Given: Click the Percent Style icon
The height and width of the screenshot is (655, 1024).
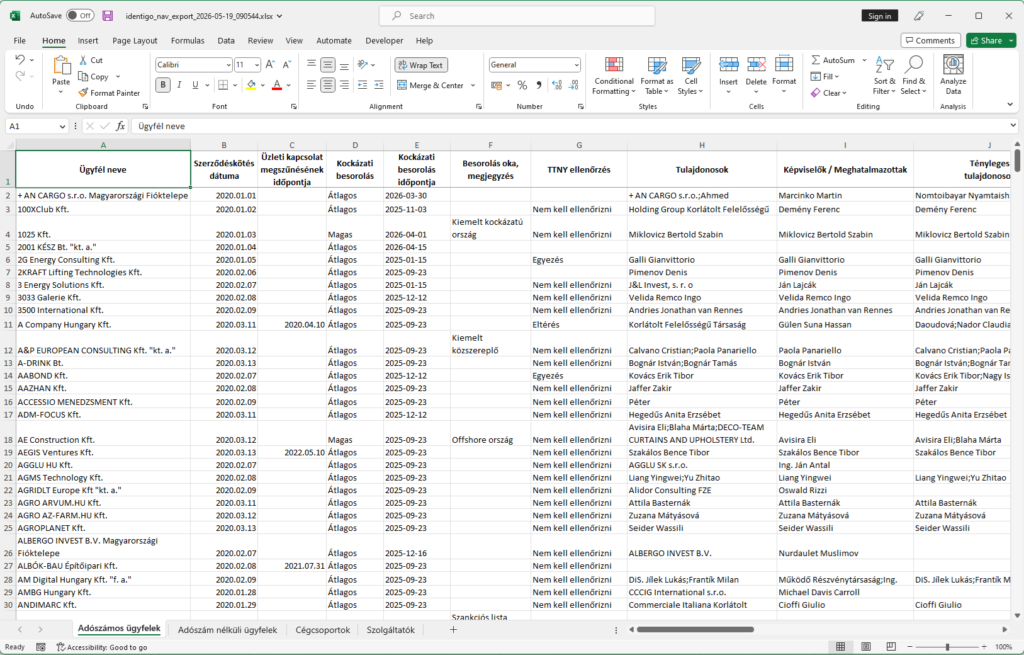Looking at the screenshot, I should 522,85.
